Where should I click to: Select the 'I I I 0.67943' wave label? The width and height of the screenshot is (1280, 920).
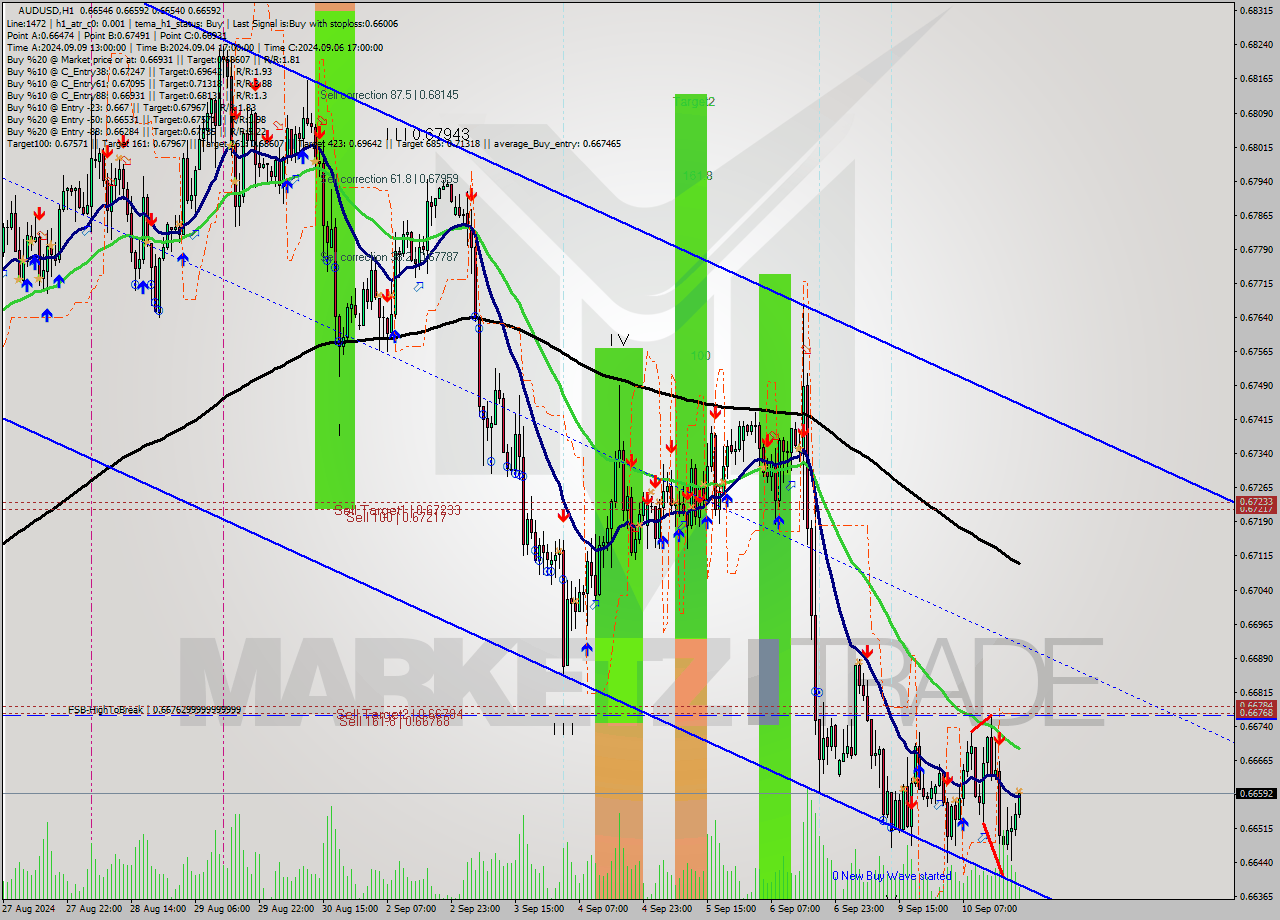(428, 133)
